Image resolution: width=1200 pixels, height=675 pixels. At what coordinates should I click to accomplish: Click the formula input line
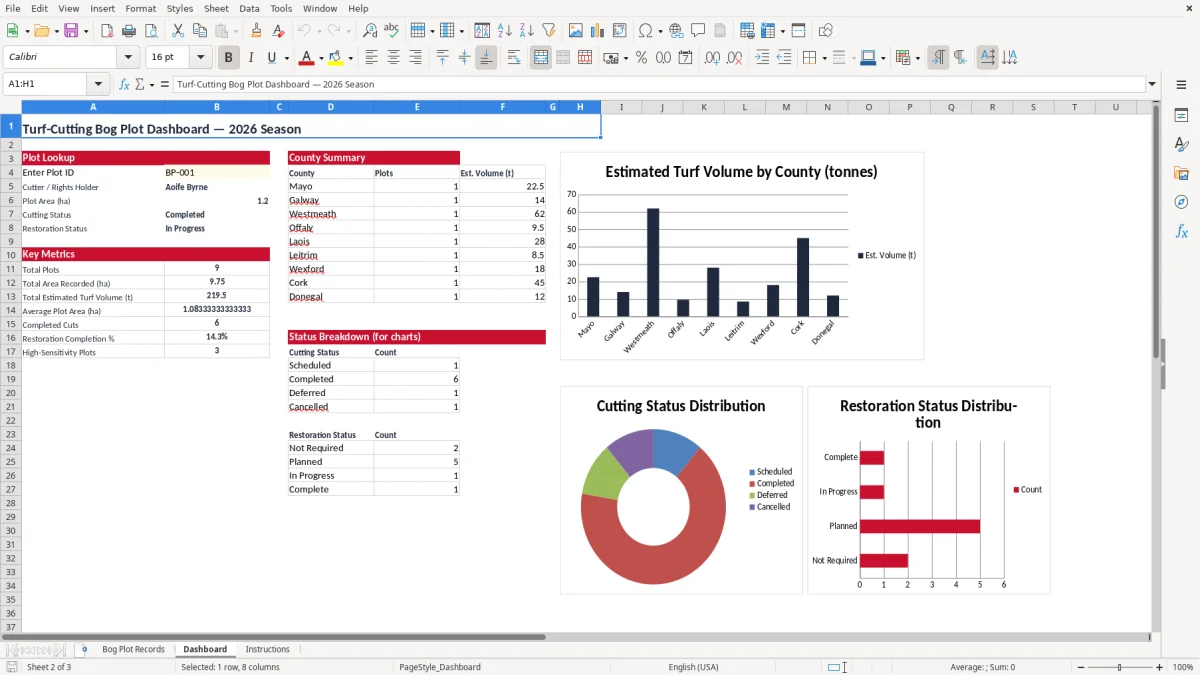[x=658, y=84]
